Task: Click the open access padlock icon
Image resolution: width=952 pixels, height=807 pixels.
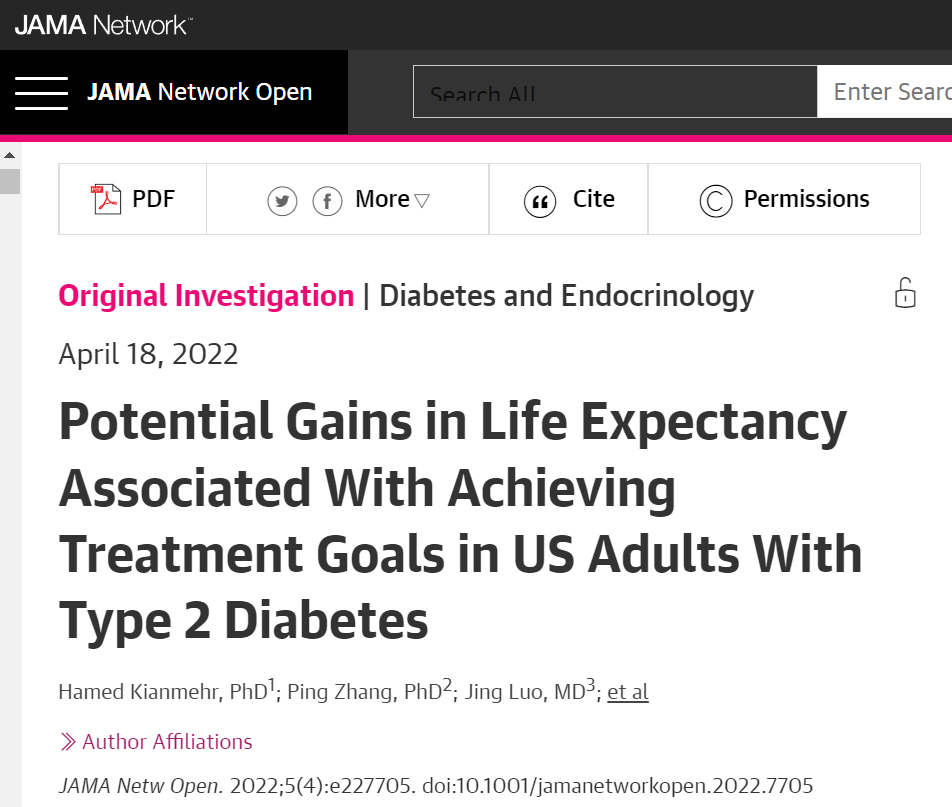Action: pyautogui.click(x=905, y=293)
